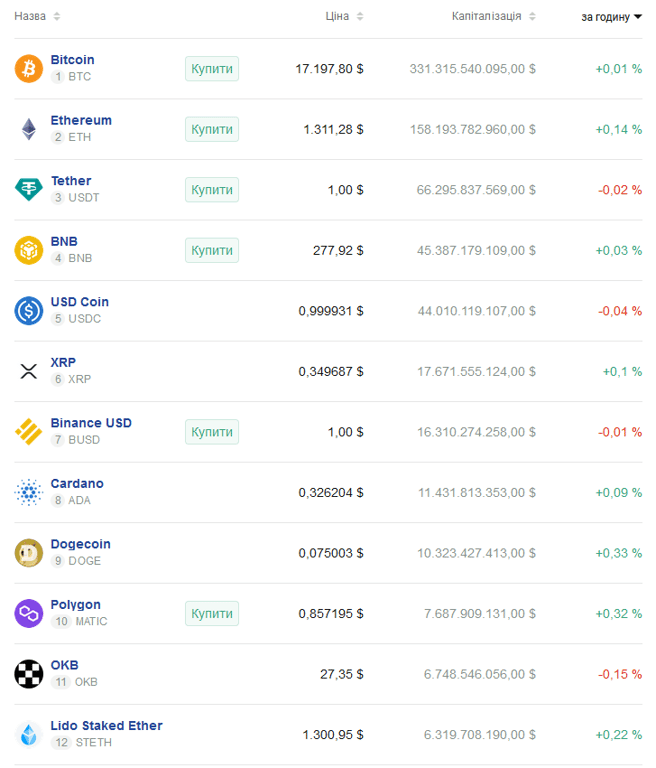Click the Bitcoin coin logo
The width and height of the screenshot is (656, 768).
(28, 68)
